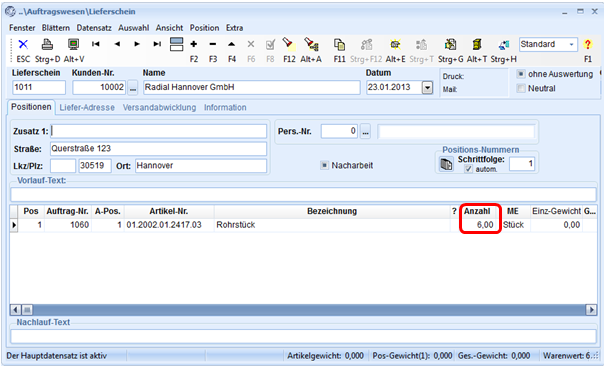
Task: Switch to the Information tab
Action: (x=225, y=107)
